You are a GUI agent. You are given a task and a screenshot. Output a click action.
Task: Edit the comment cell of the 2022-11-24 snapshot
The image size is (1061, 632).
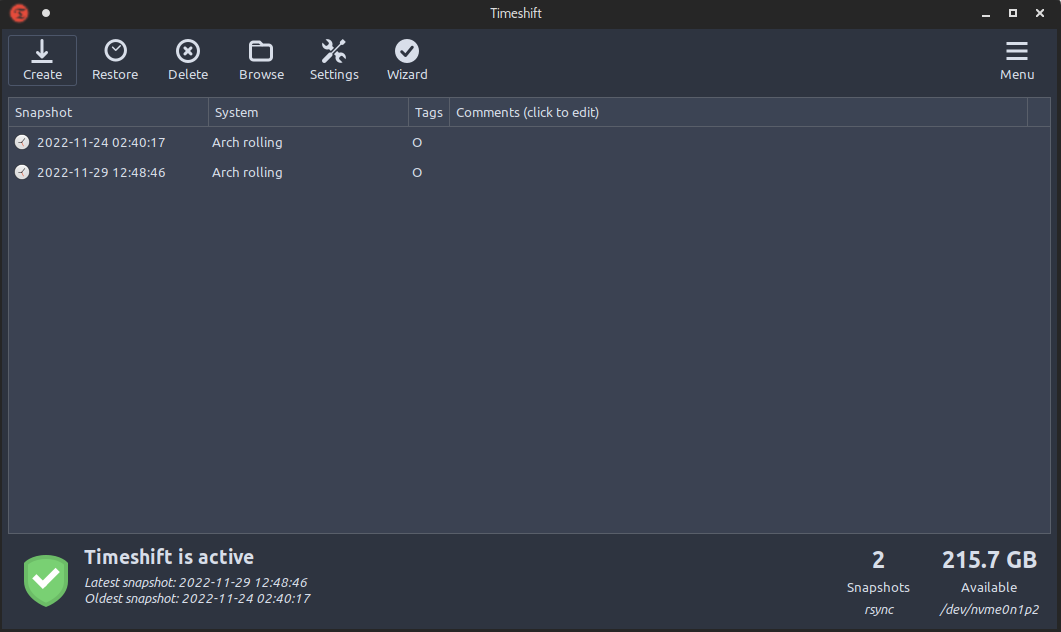click(738, 142)
